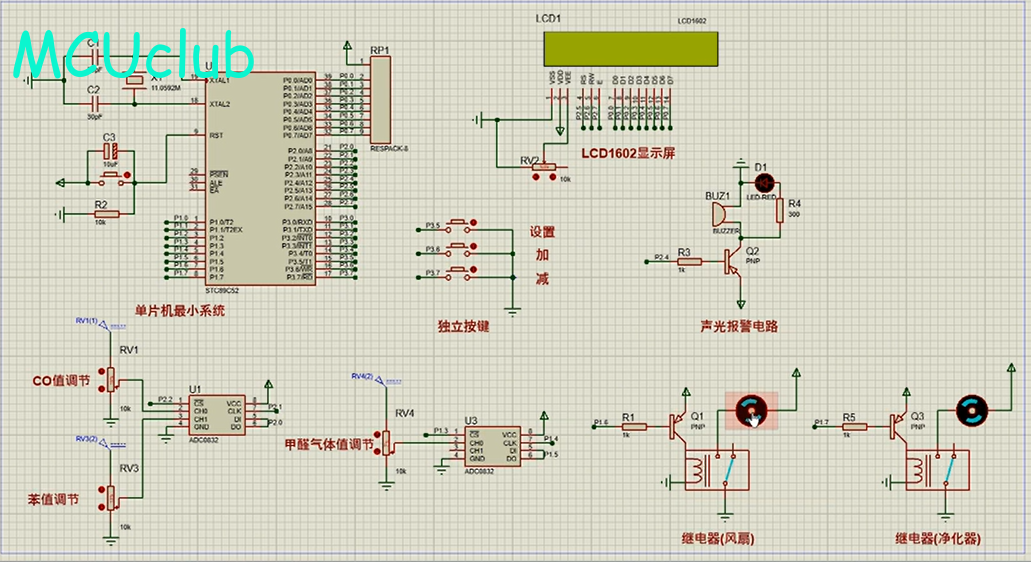Adjust the RV1 CO value potentiometer
The image size is (1031, 562).
click(x=111, y=380)
